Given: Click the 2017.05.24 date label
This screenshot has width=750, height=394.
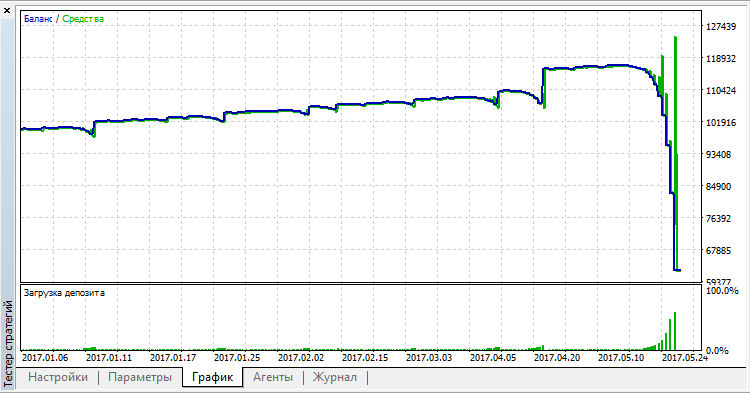Looking at the screenshot, I should click(x=685, y=358).
